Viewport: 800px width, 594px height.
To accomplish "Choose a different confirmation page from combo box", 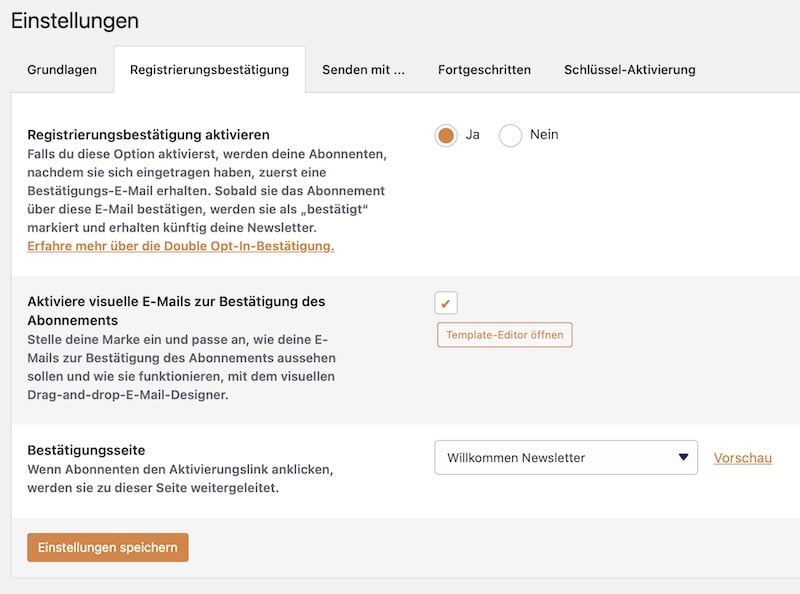I will coord(566,457).
